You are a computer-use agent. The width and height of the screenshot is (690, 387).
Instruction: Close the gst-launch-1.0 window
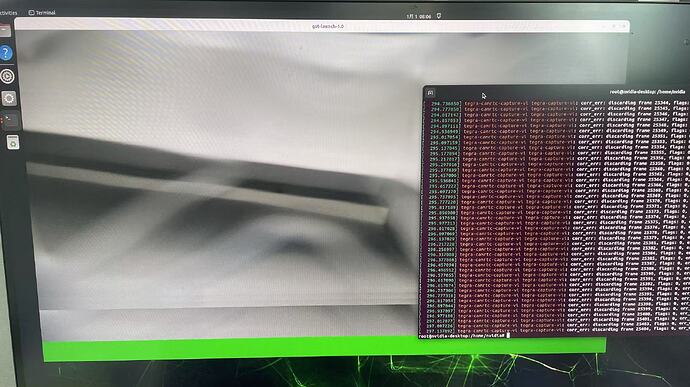623,26
